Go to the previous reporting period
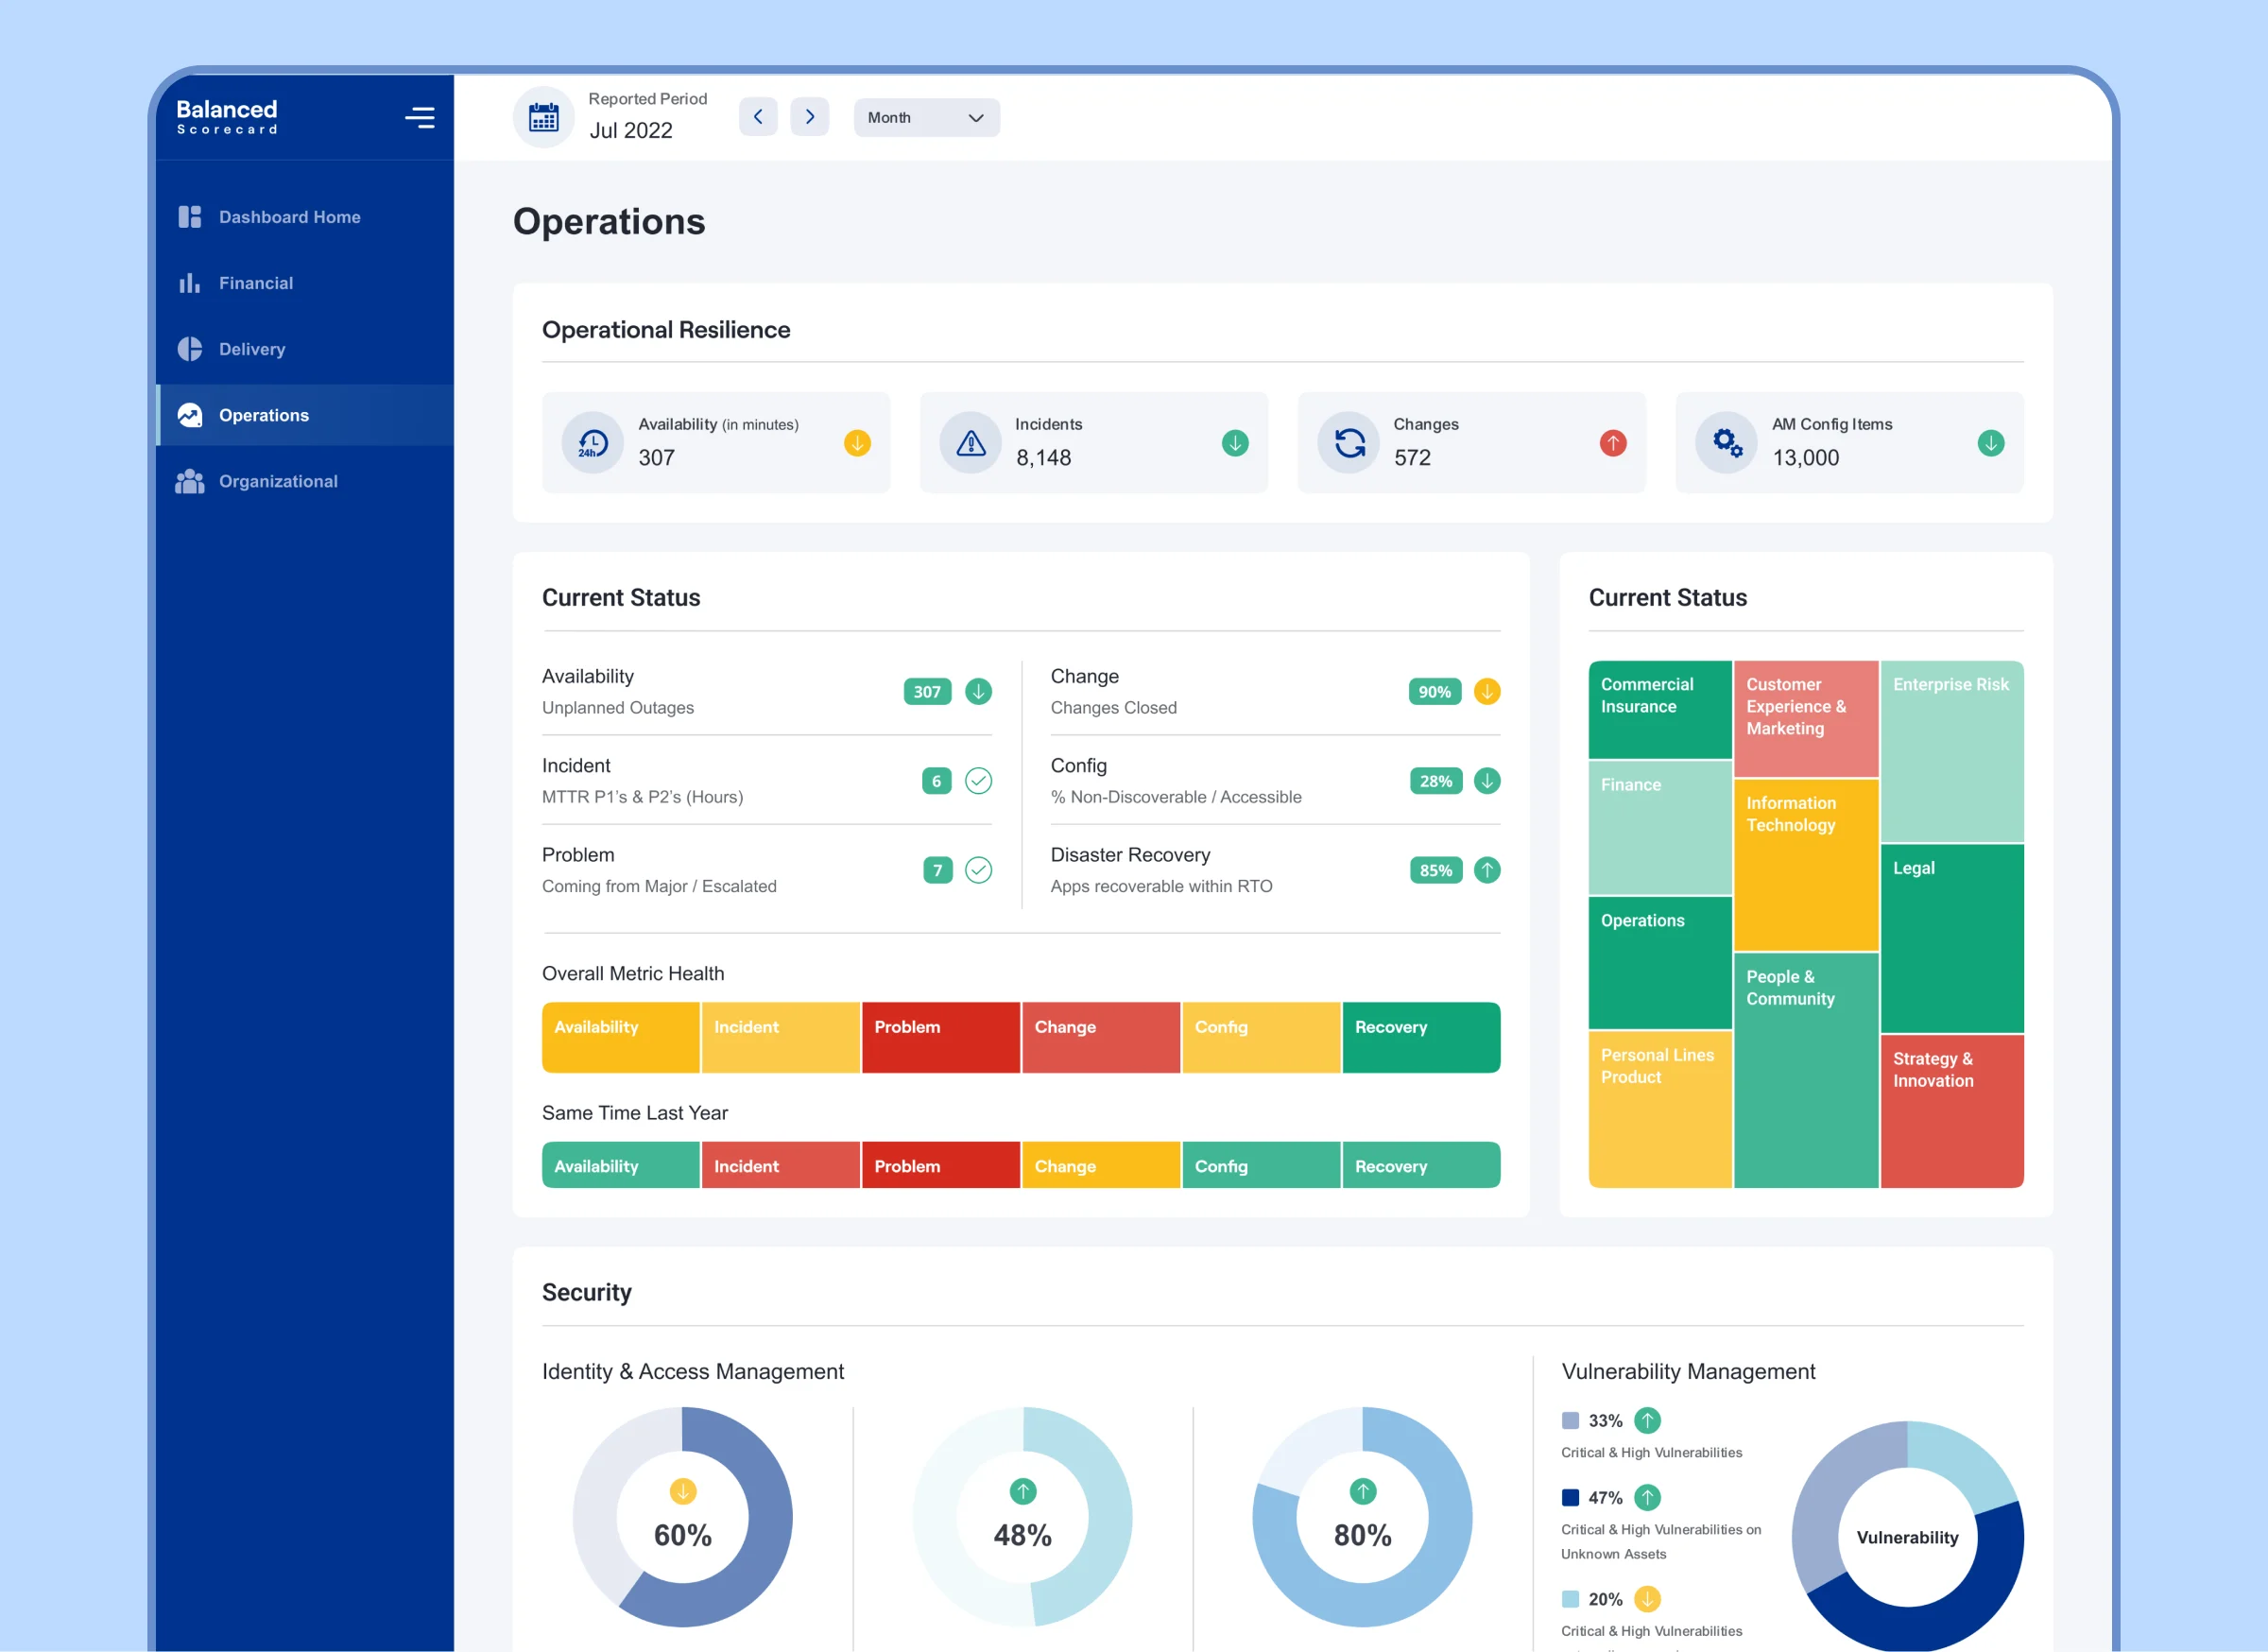2268x1652 pixels. tap(758, 117)
